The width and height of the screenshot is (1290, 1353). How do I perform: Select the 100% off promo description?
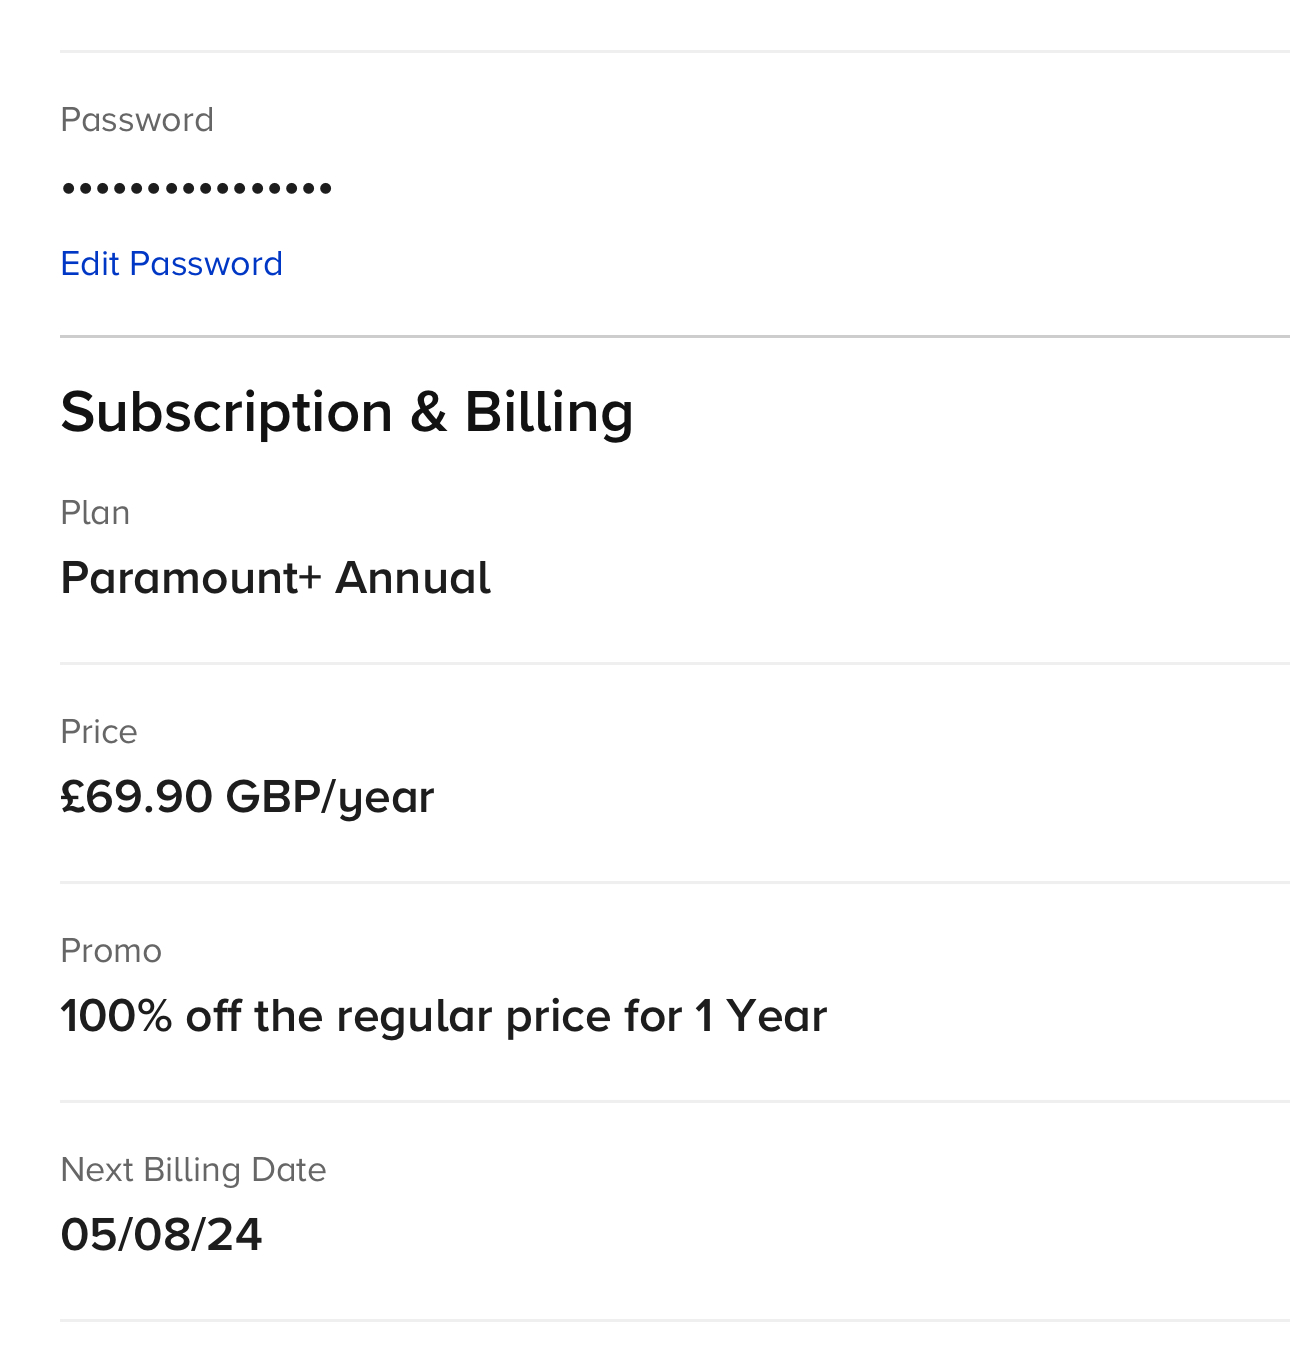tap(443, 1016)
